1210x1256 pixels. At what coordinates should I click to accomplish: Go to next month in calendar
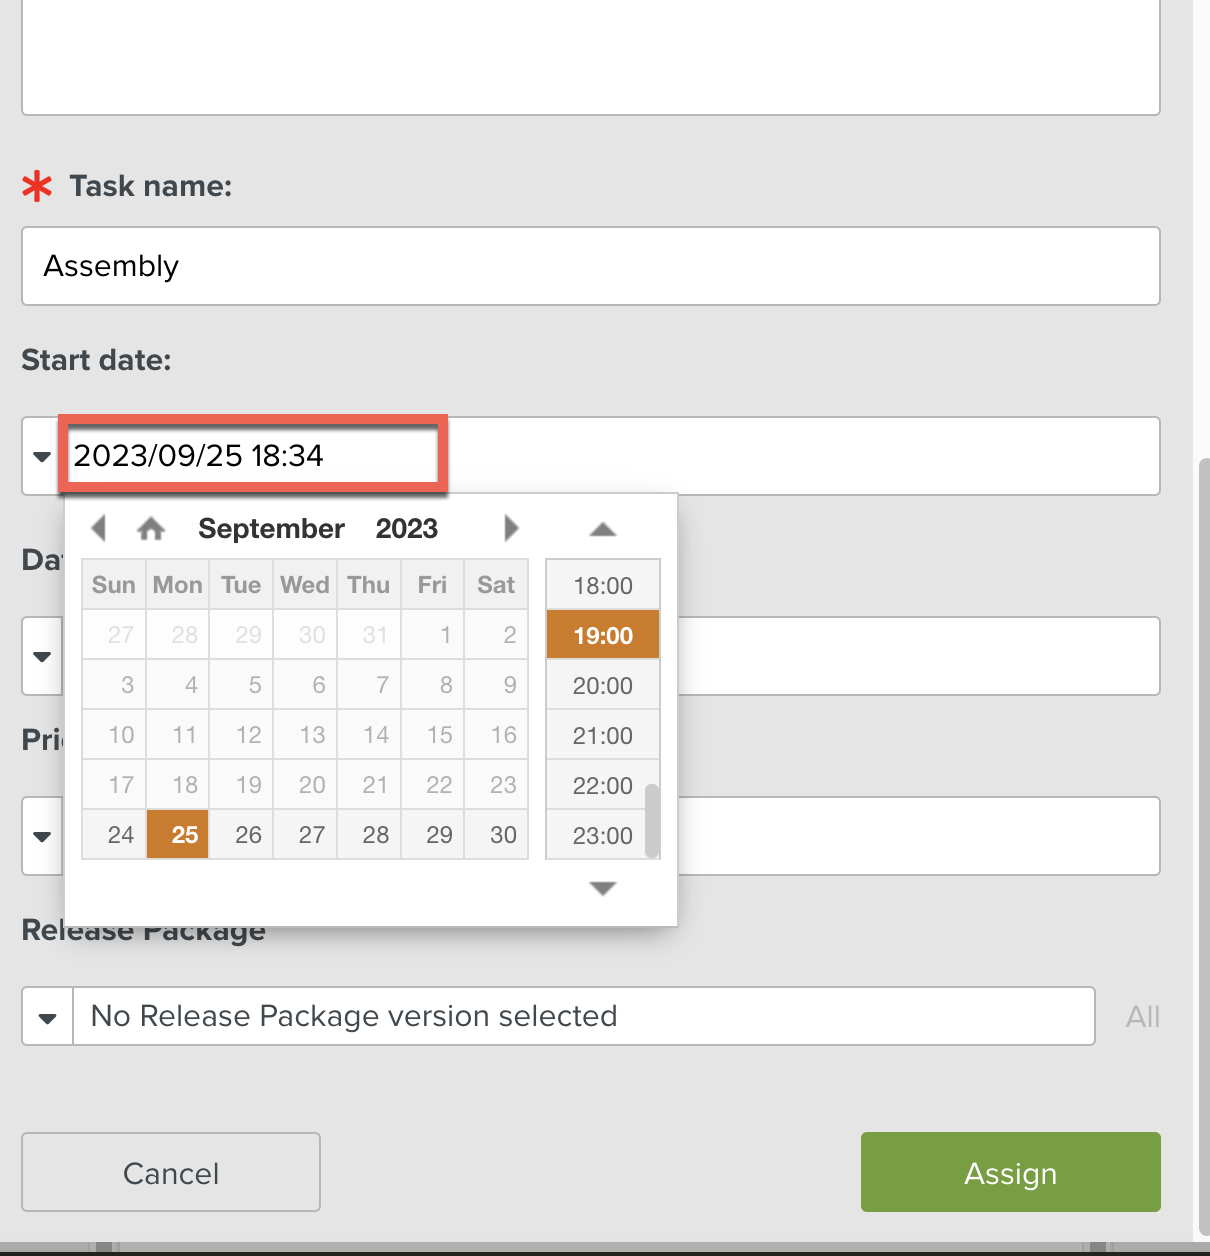511,528
